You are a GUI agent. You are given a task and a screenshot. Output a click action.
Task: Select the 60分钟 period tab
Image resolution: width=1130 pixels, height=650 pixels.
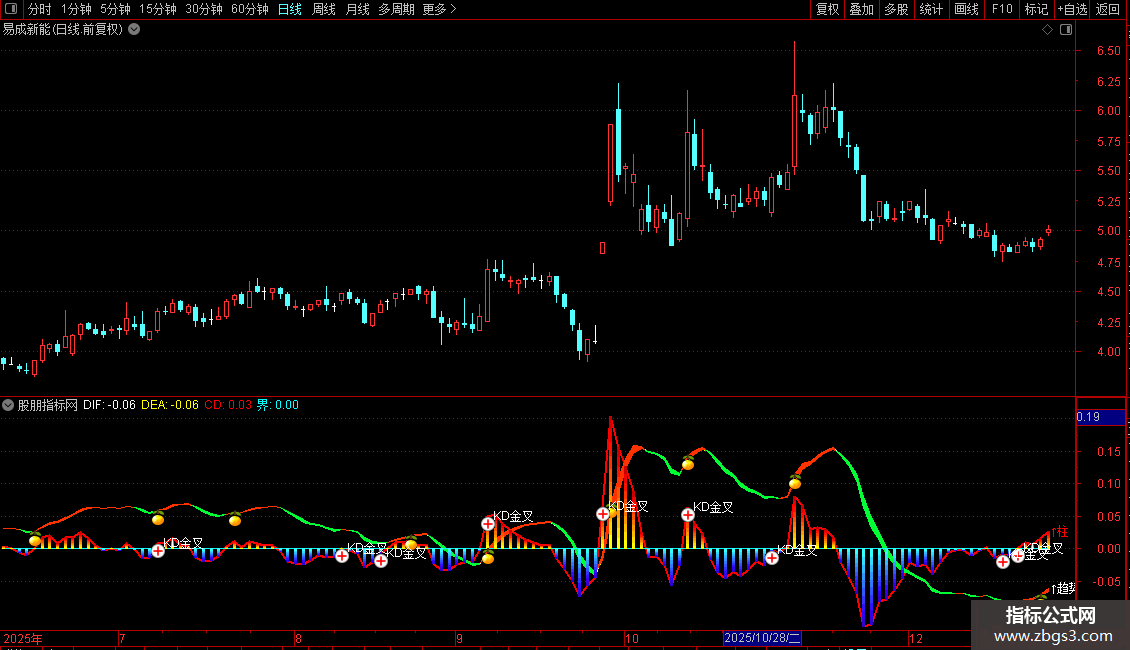pos(250,10)
